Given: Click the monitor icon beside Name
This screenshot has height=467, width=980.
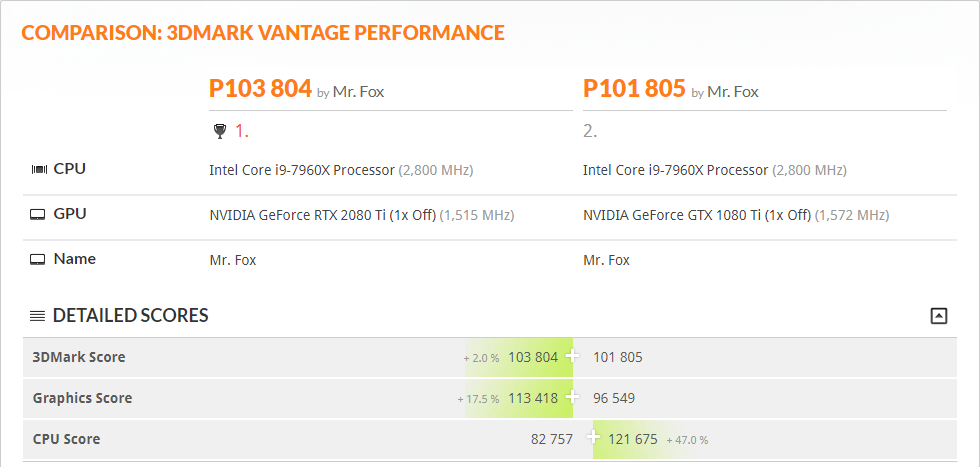Looking at the screenshot, I should [x=38, y=259].
